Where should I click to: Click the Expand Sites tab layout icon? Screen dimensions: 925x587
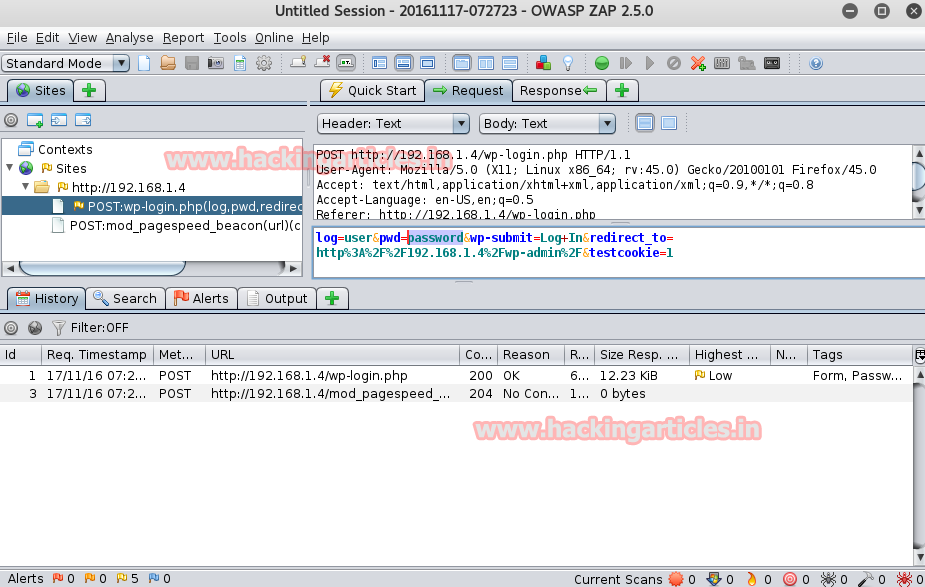(379, 63)
